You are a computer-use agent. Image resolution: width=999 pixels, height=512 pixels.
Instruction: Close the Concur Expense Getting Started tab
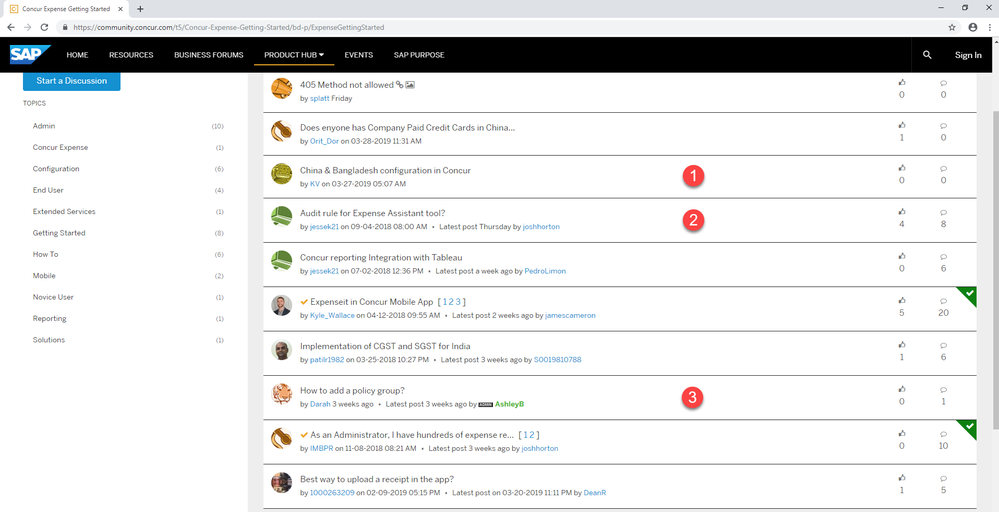click(120, 9)
